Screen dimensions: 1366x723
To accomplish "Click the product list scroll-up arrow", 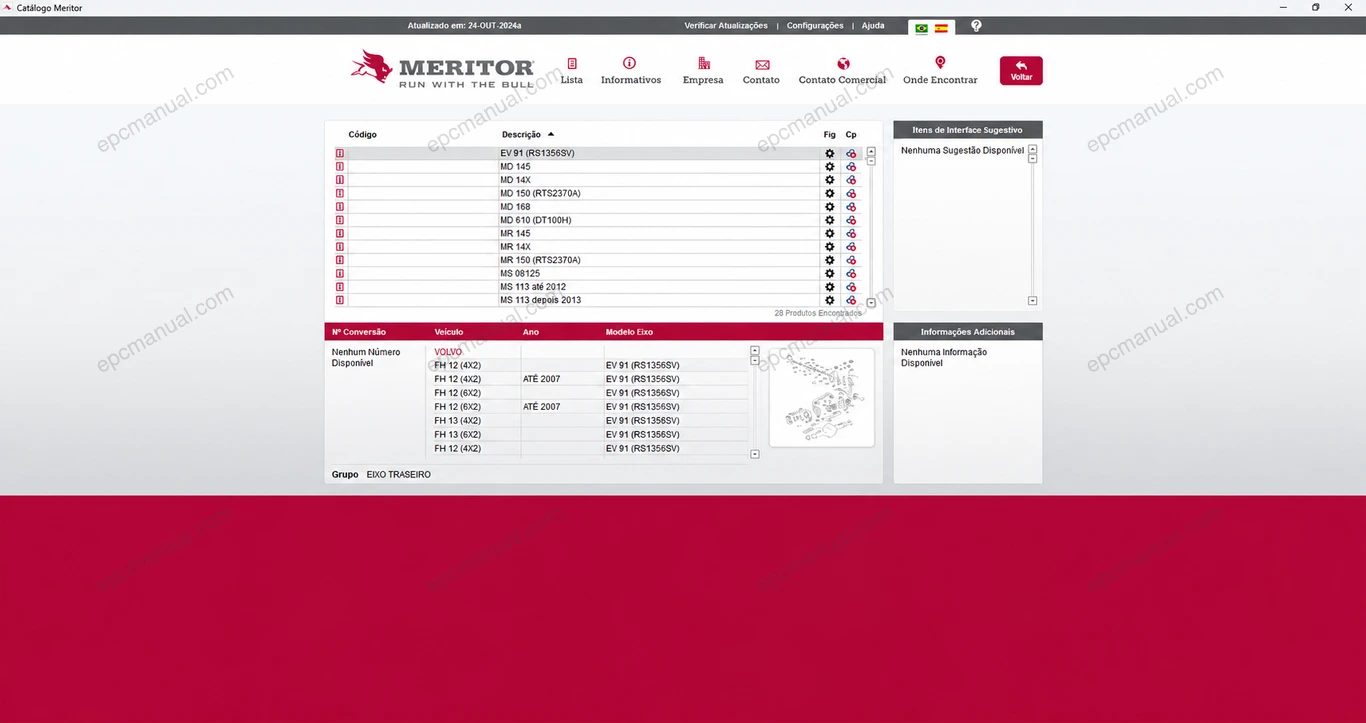I will pos(871,152).
